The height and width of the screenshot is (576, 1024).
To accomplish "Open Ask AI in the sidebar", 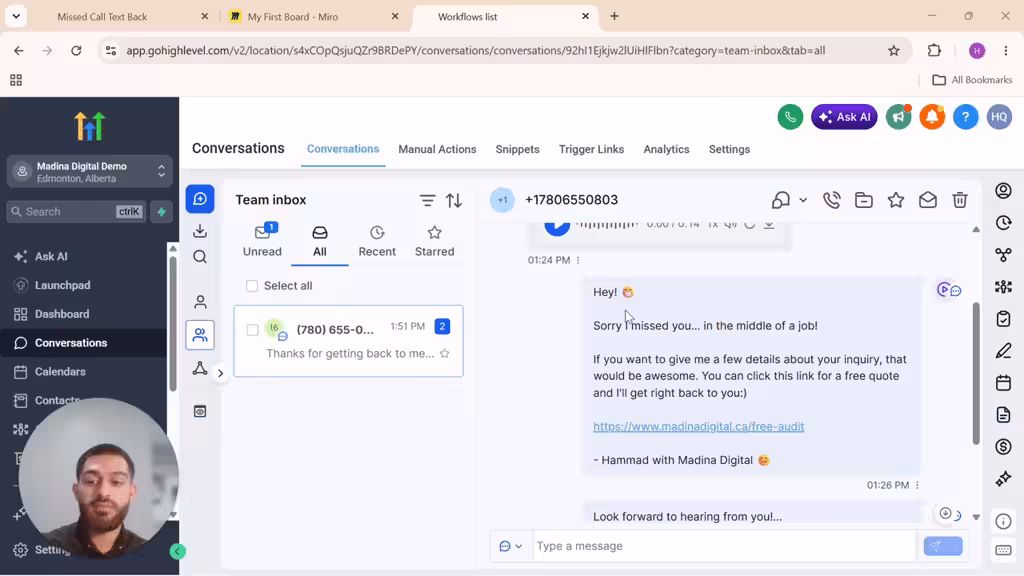I will coord(51,257).
